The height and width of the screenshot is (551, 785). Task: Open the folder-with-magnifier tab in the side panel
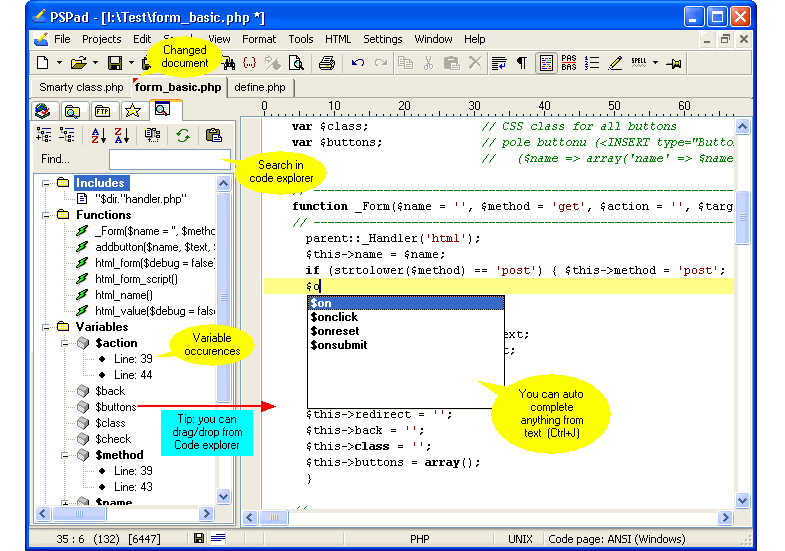point(73,111)
